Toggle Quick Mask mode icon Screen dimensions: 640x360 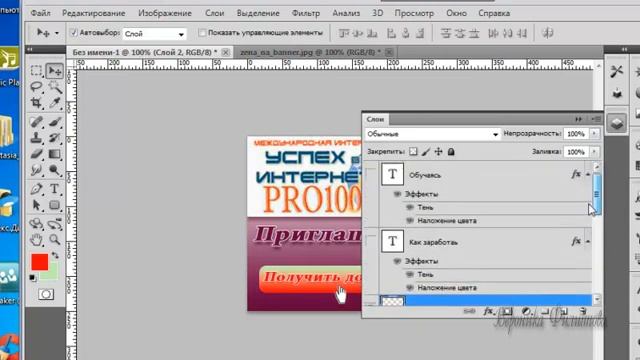46,294
